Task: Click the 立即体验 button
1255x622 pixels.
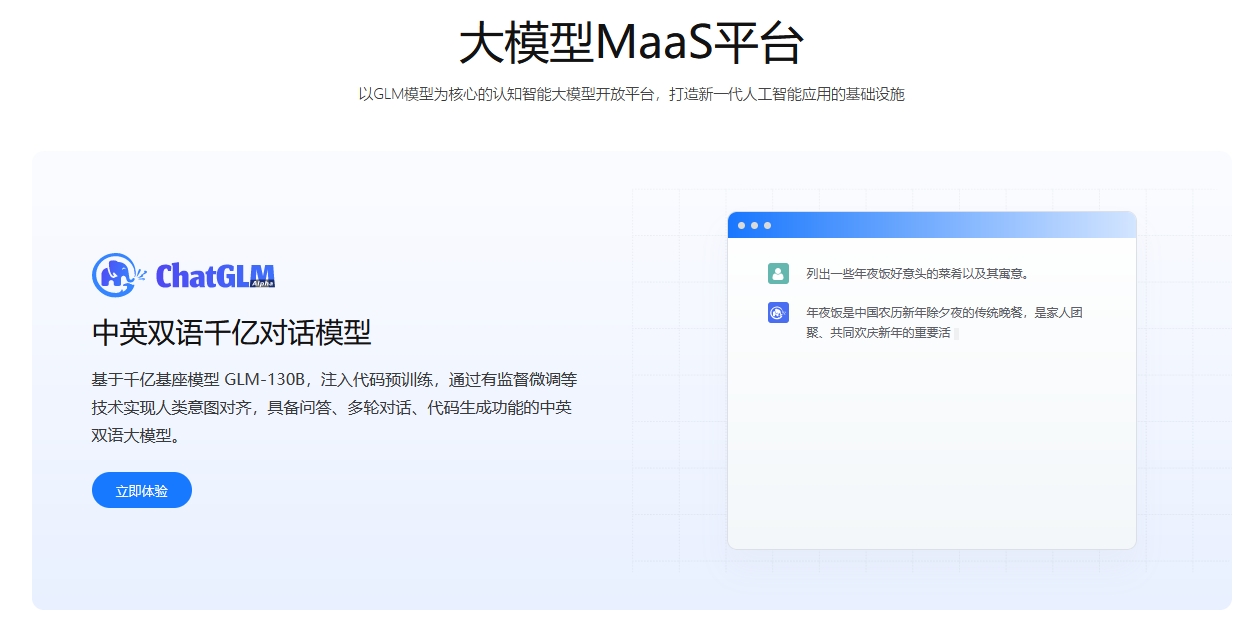Action: click(x=141, y=490)
